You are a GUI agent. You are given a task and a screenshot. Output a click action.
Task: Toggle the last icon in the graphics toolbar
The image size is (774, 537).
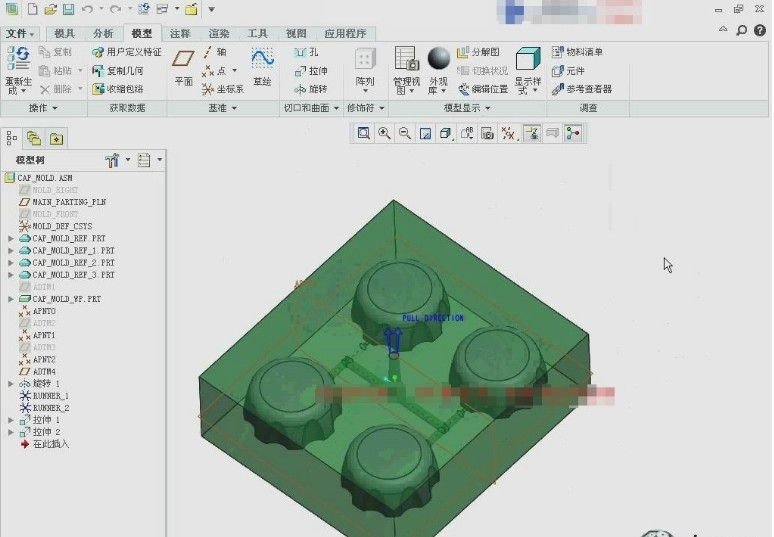[x=573, y=133]
